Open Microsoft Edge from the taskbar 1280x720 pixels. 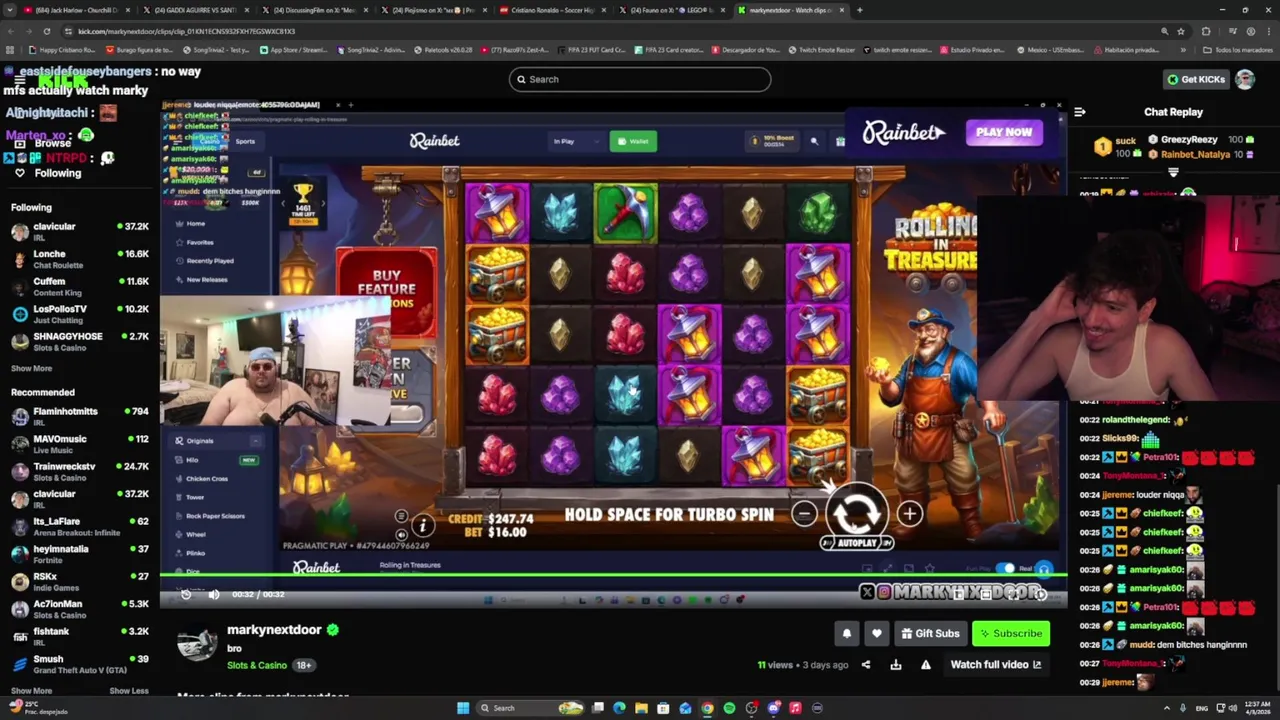point(619,708)
